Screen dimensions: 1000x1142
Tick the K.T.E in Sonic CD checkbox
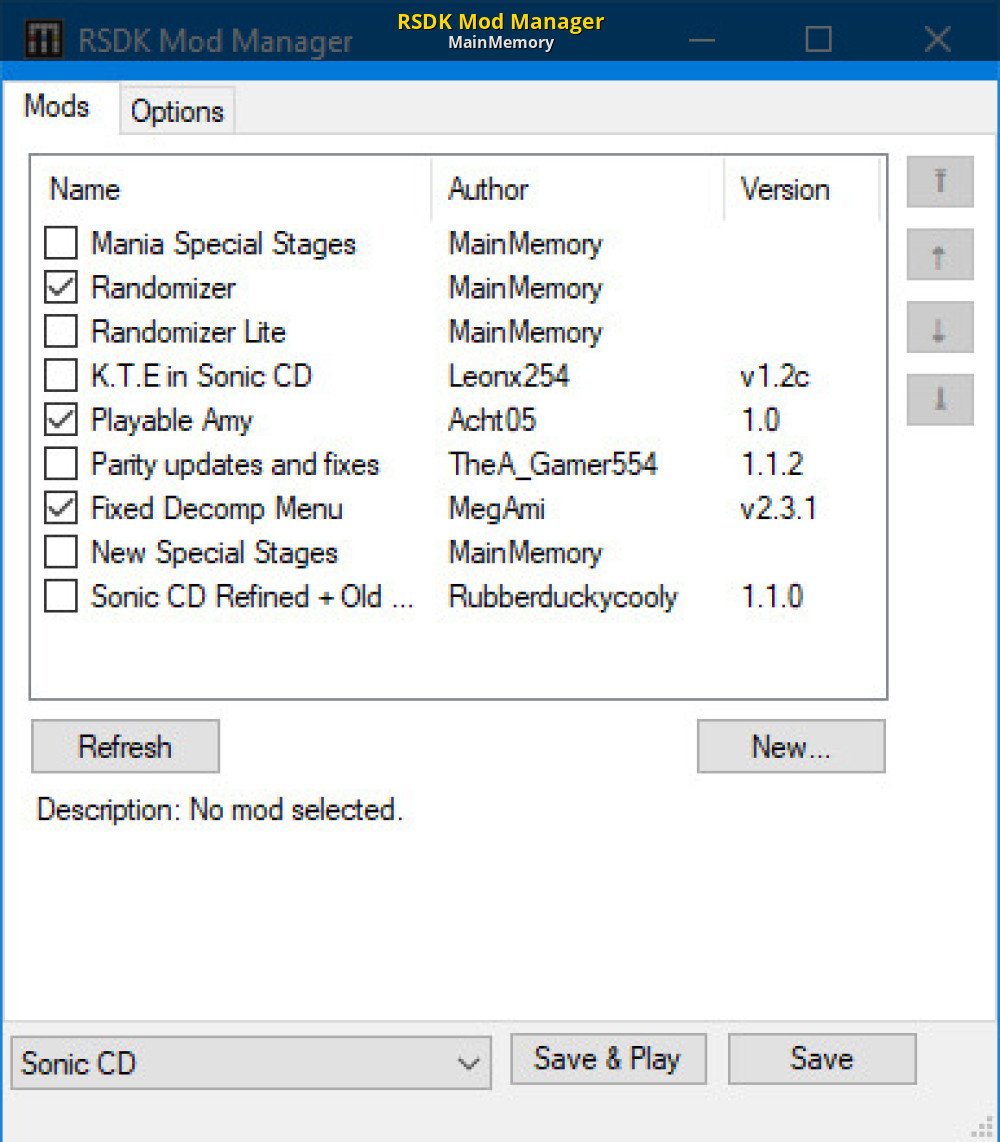(x=61, y=376)
